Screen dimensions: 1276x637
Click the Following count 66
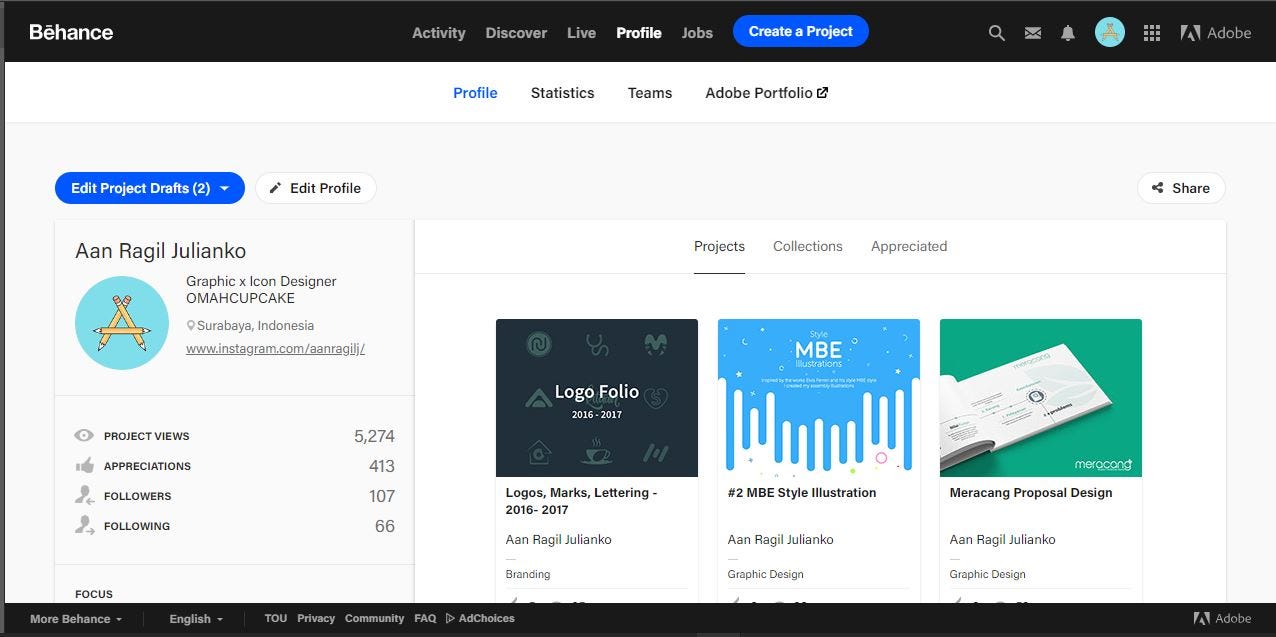tap(385, 527)
